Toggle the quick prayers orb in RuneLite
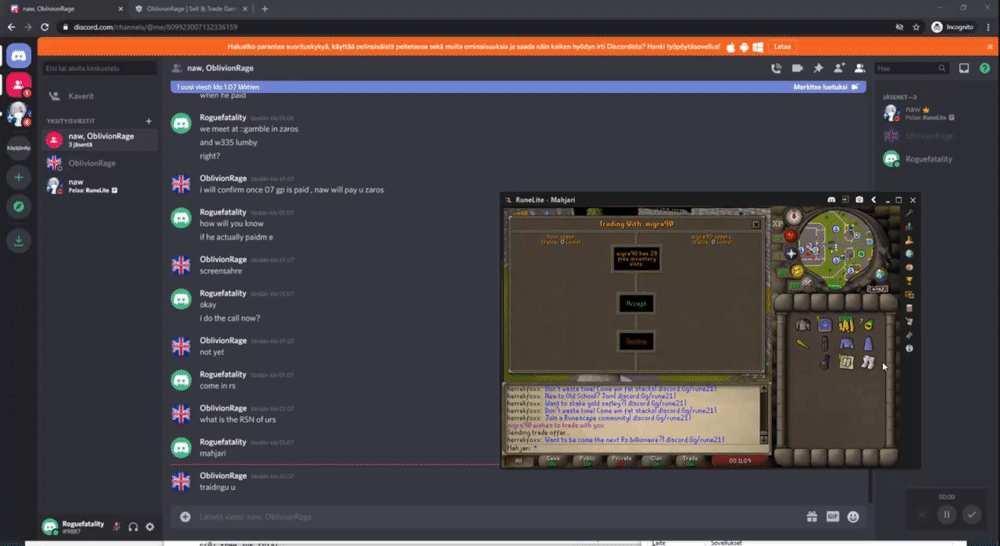The height and width of the screenshot is (546, 1000). point(790,253)
